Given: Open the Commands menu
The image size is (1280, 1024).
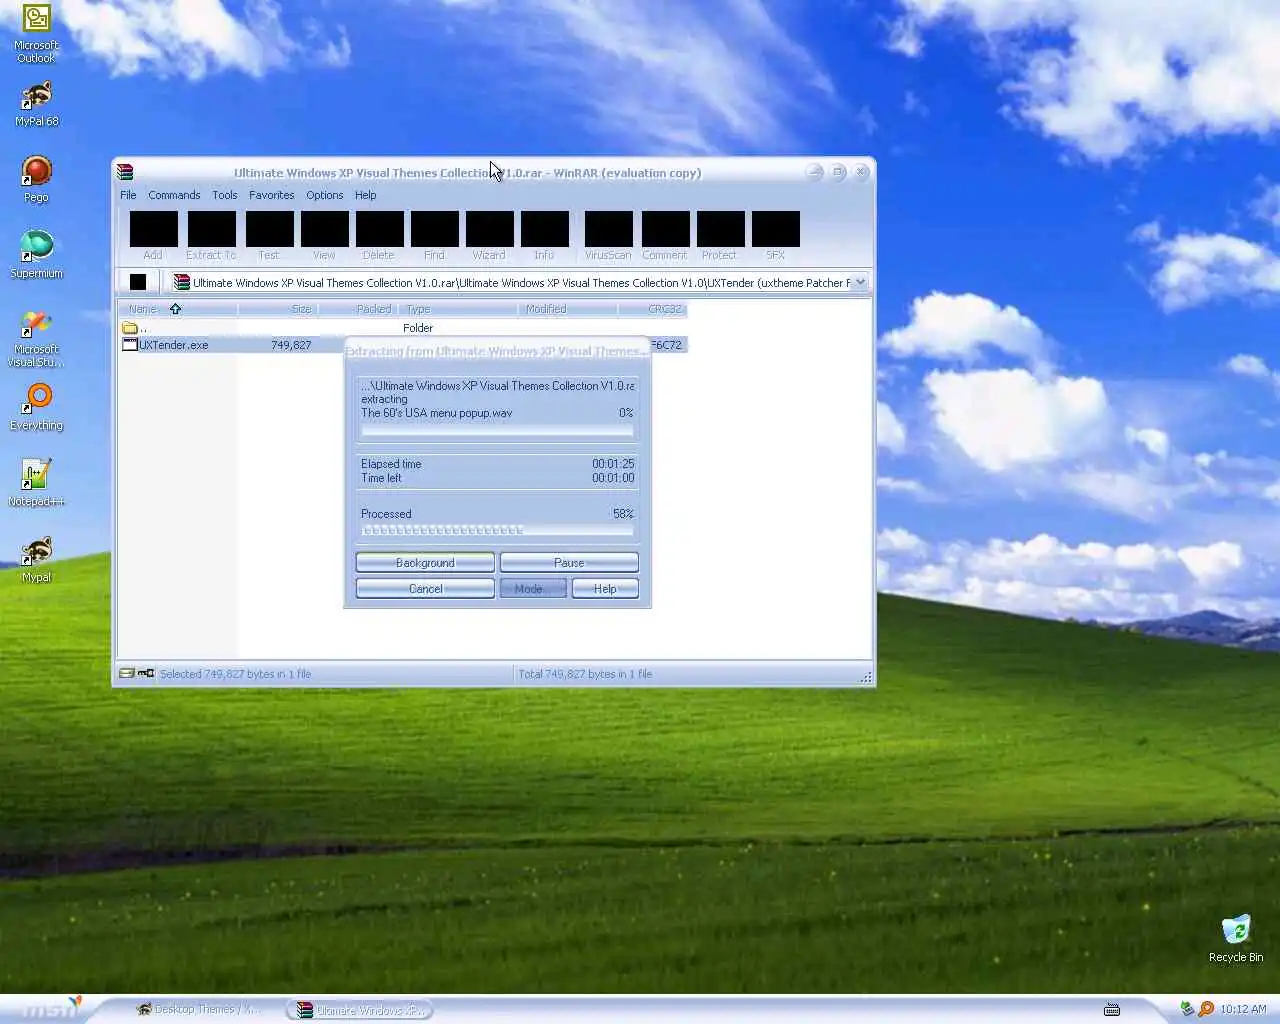Looking at the screenshot, I should pos(174,195).
